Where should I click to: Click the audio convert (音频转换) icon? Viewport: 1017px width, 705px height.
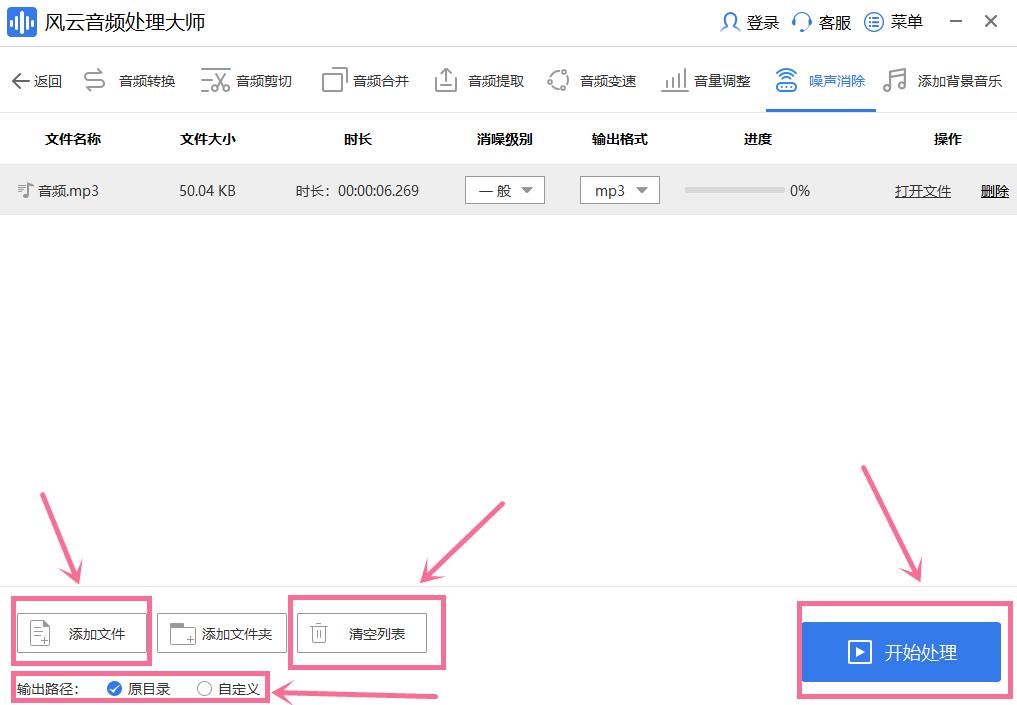(x=95, y=81)
